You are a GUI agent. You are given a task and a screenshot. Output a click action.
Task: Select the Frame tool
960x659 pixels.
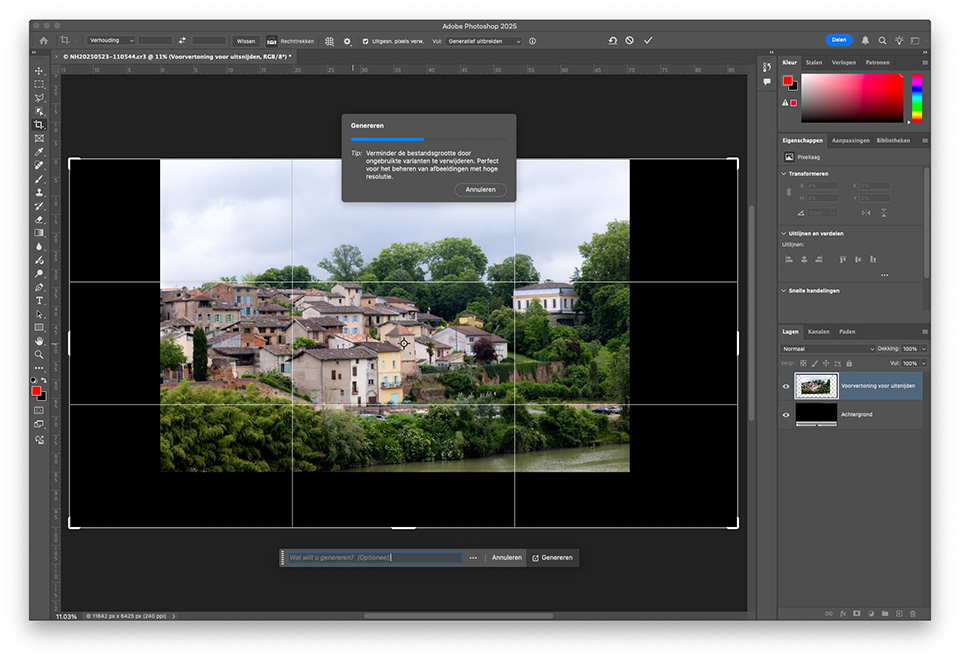tap(39, 138)
